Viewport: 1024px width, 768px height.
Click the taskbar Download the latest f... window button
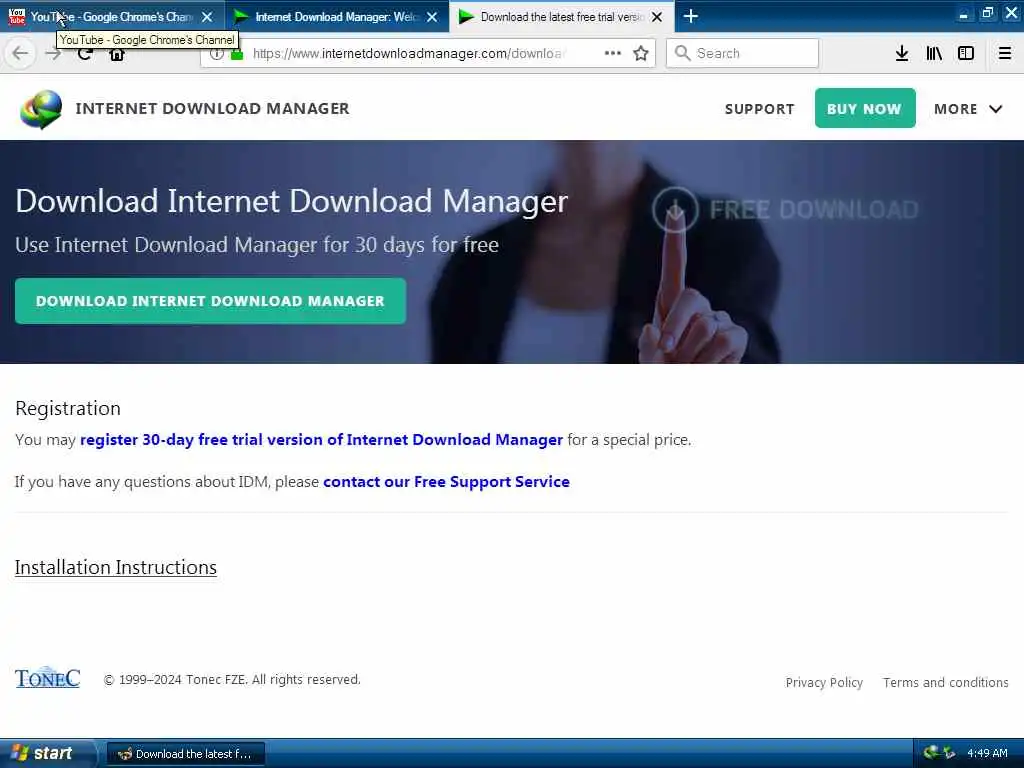click(185, 754)
